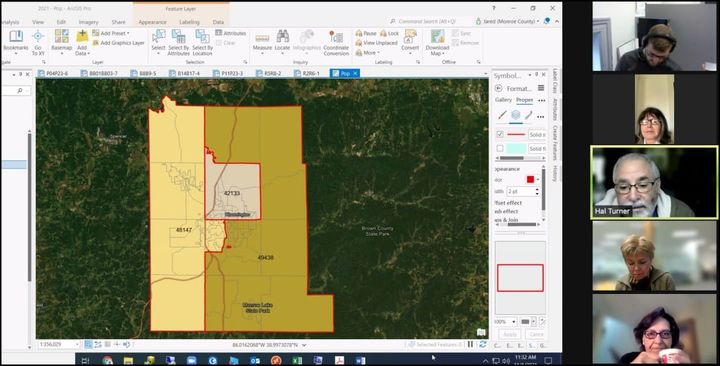Viewport: 720px width, 366px height.
Task: Switch to the Data ribbon tab
Action: (219, 22)
